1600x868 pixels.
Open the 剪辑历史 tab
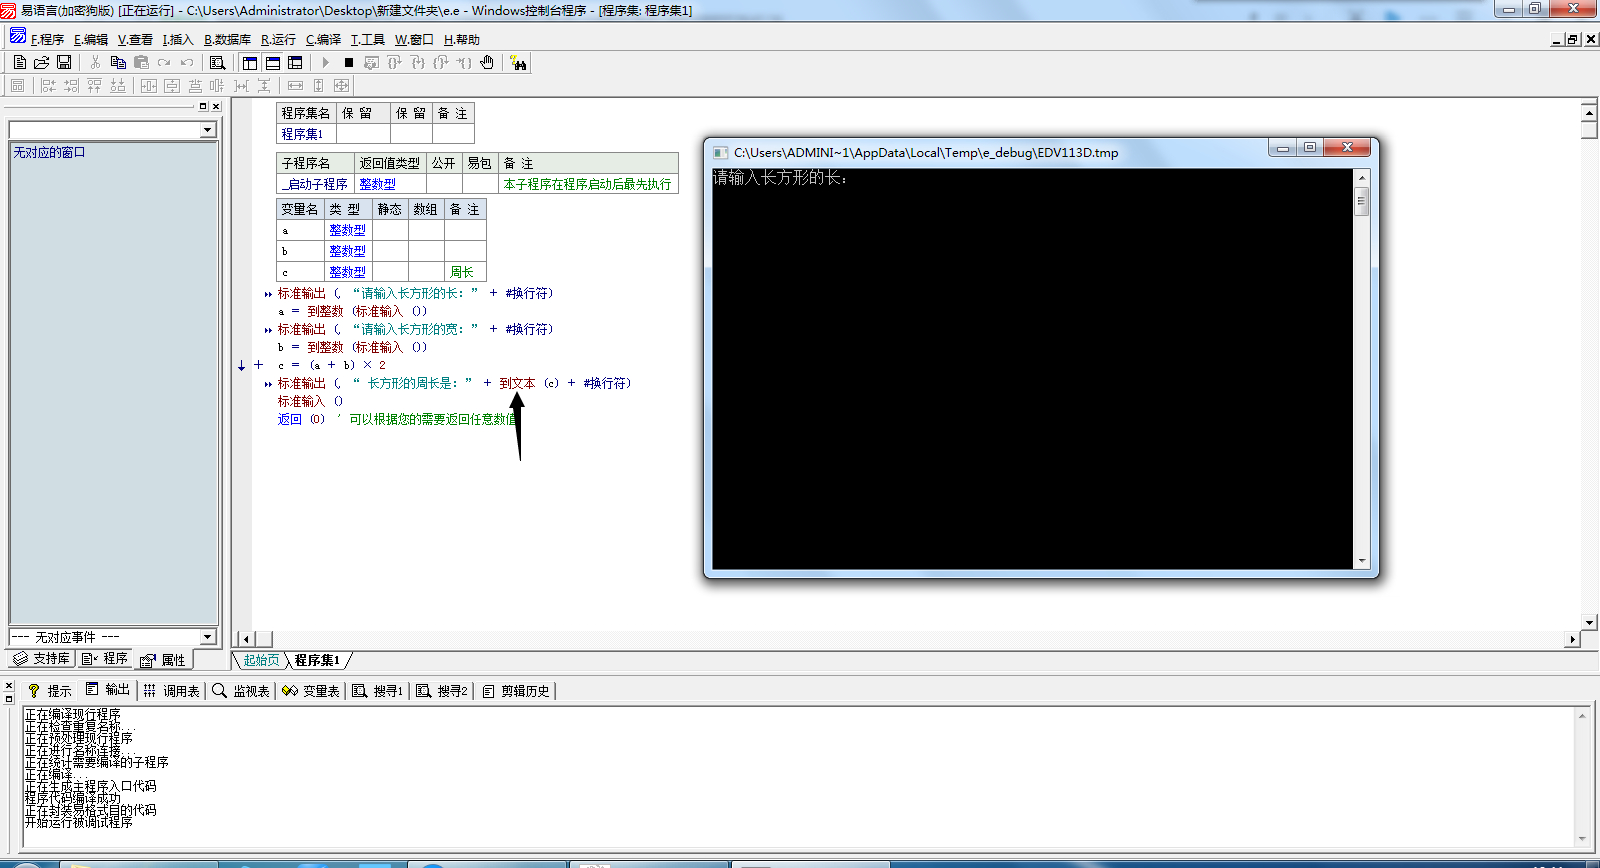[x=516, y=691]
